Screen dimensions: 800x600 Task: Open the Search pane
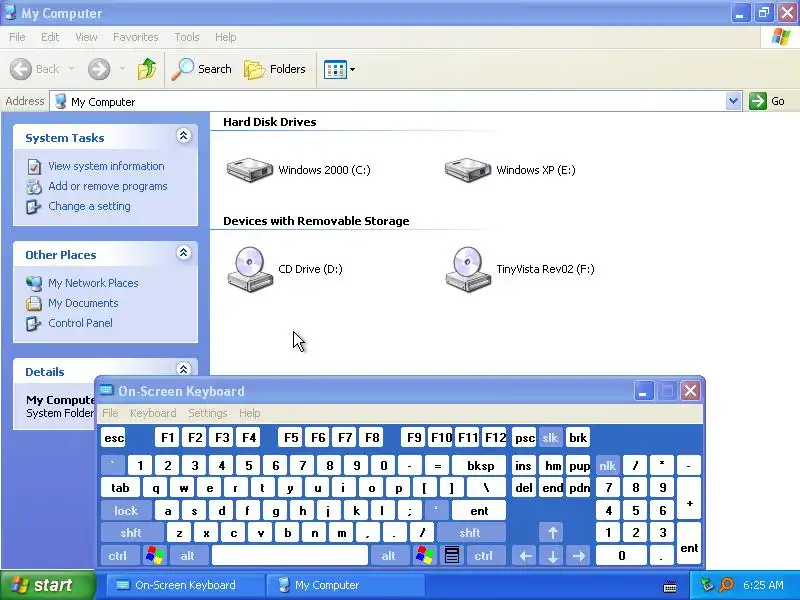click(202, 69)
